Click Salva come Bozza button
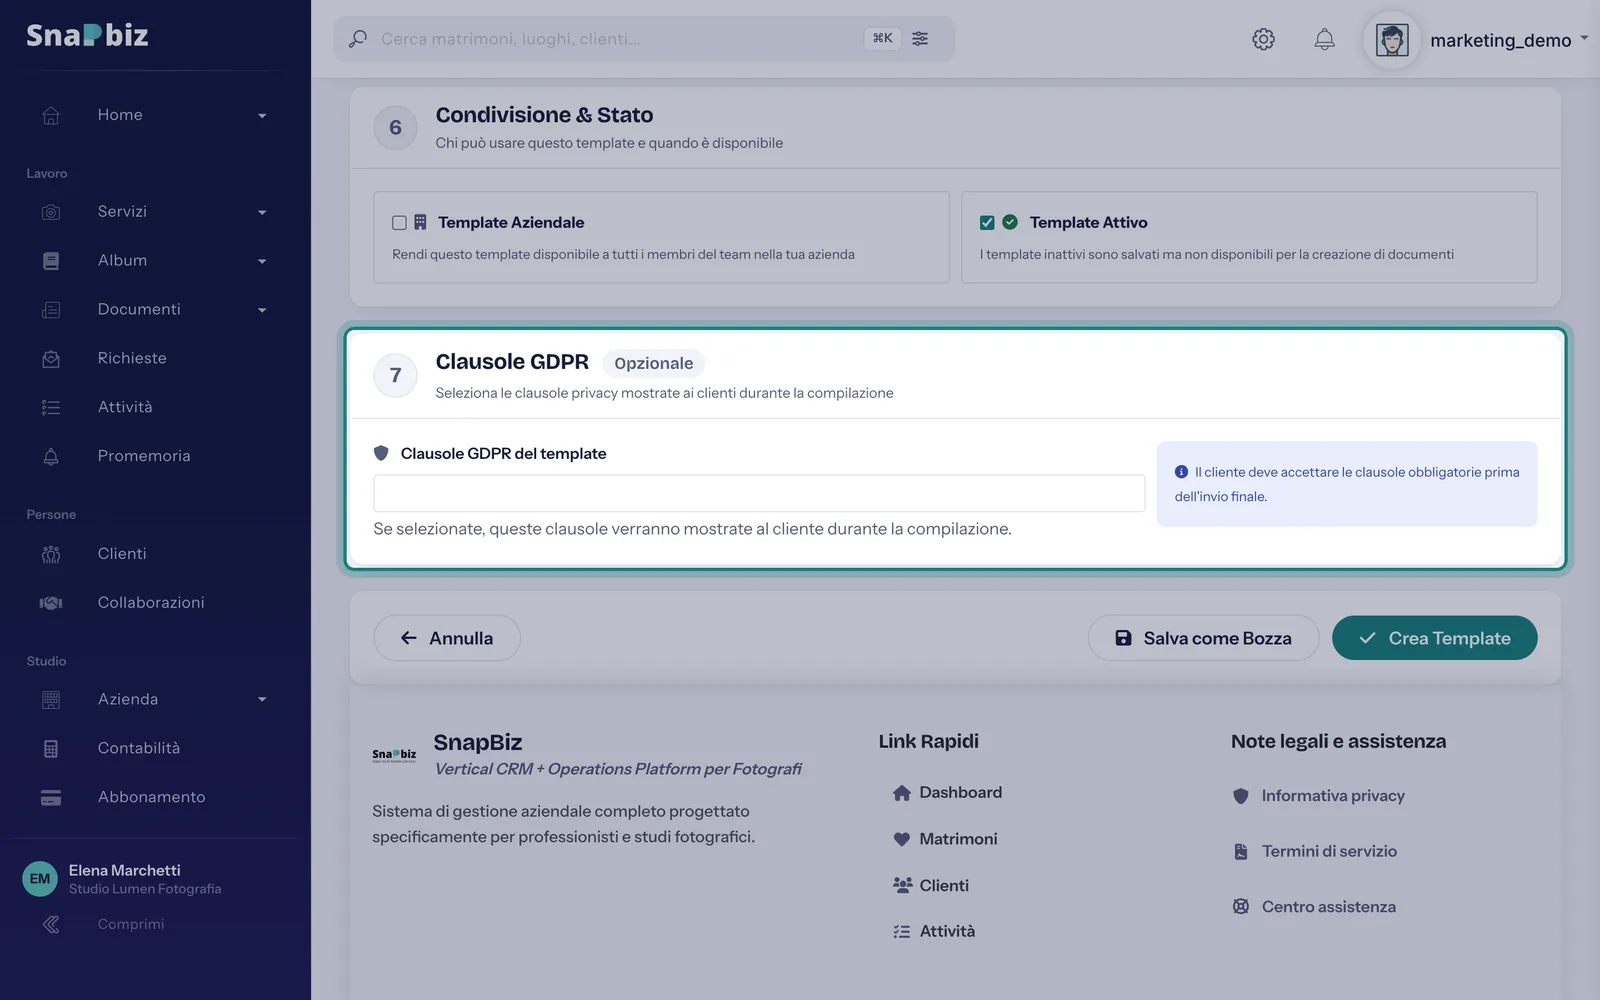The height and width of the screenshot is (1000, 1600). pos(1203,638)
